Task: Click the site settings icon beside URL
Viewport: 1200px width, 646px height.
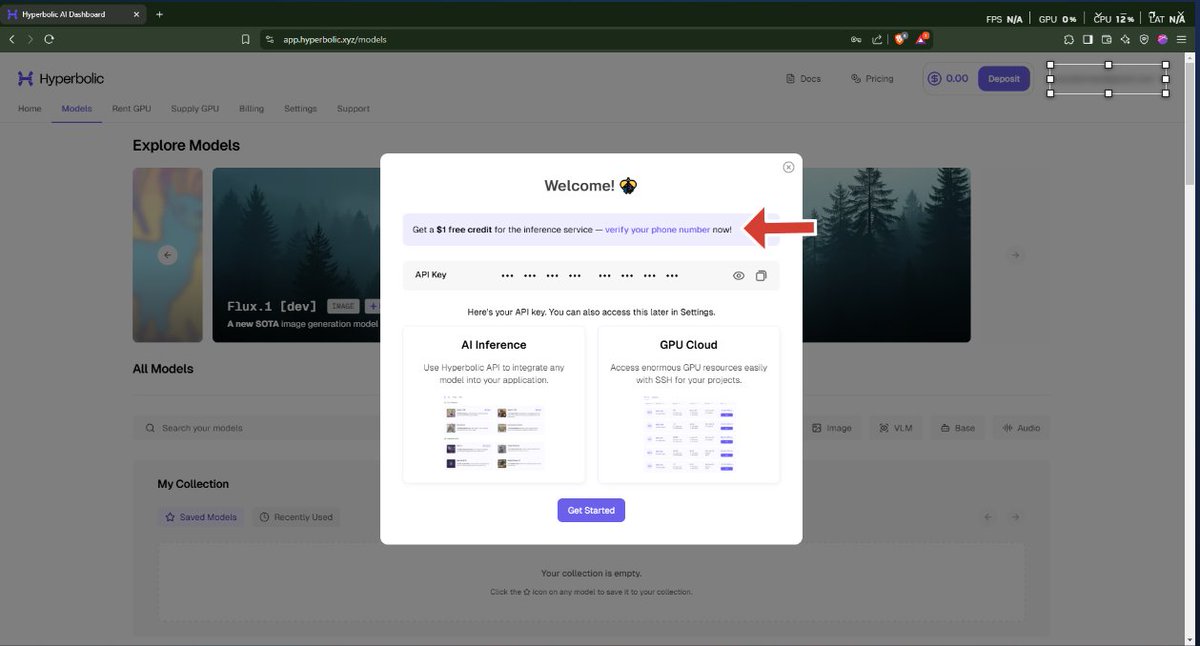Action: 269,40
